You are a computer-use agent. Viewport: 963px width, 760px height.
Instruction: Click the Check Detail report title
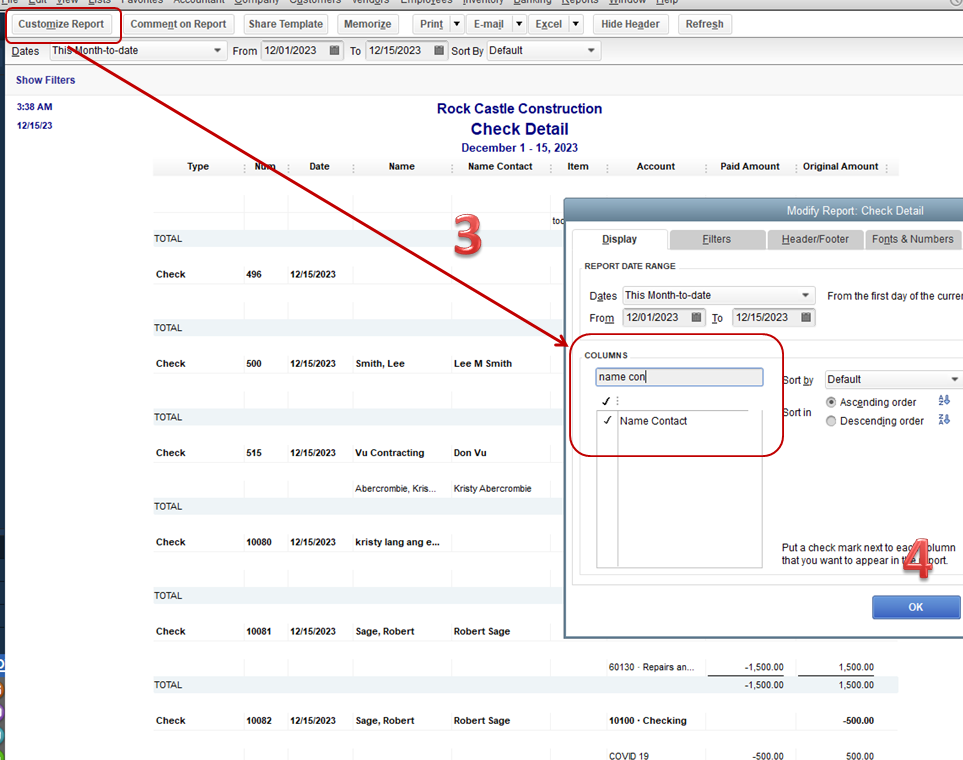[x=520, y=129]
